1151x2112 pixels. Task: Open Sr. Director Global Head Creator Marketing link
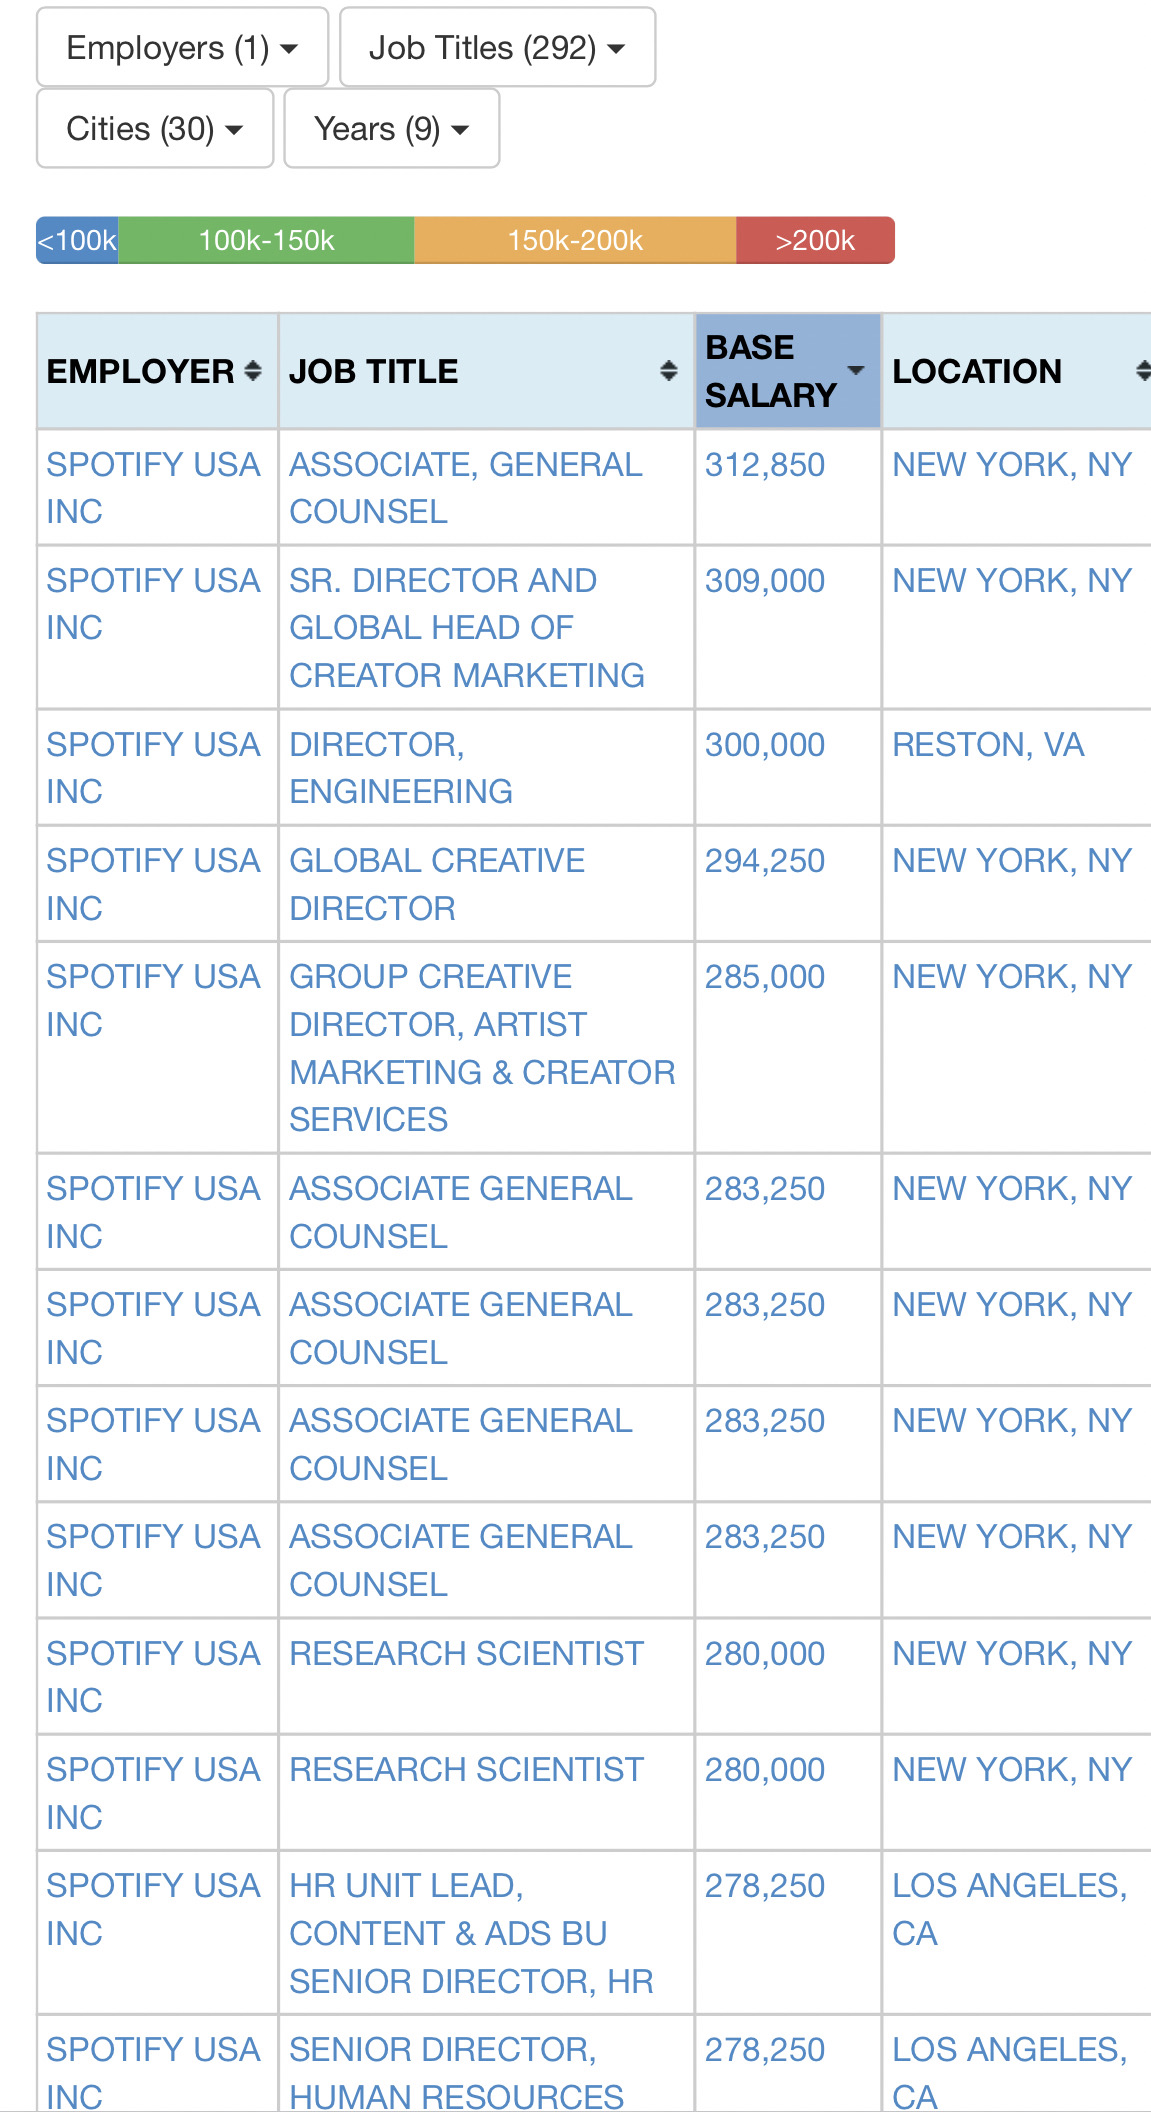tap(466, 627)
